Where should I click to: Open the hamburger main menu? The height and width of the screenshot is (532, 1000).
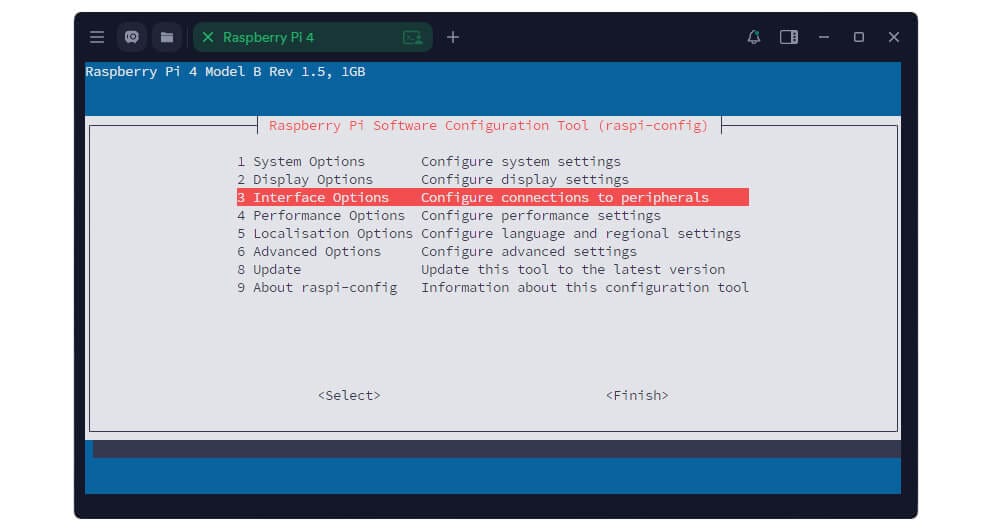pos(97,37)
